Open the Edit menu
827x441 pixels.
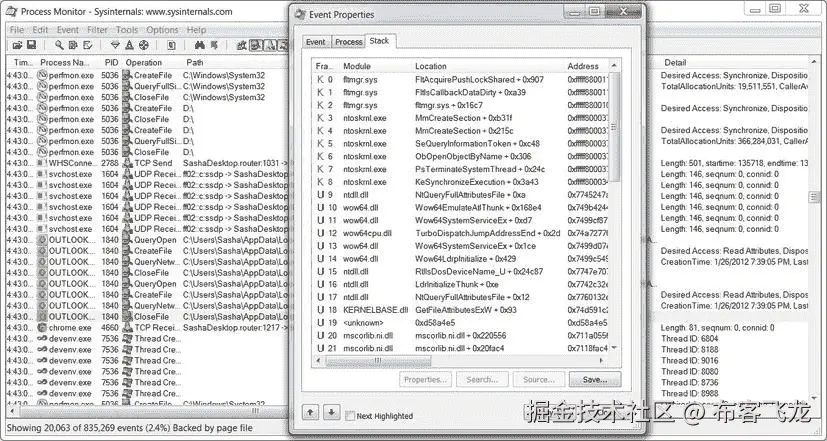point(40,30)
